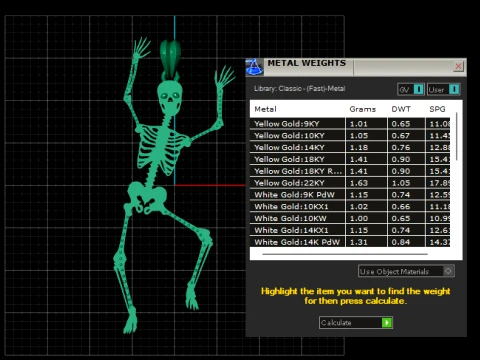
Task: Select the Yellow Gold:10KY row
Action: pos(350,136)
